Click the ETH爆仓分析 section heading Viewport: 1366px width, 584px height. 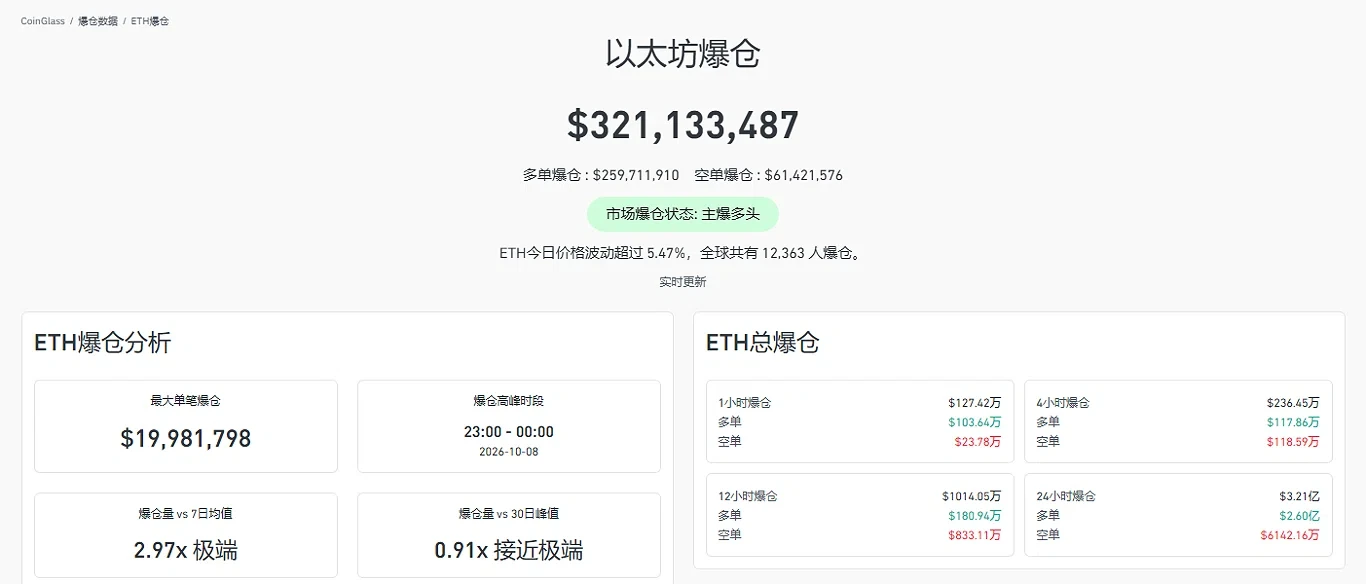click(103, 343)
